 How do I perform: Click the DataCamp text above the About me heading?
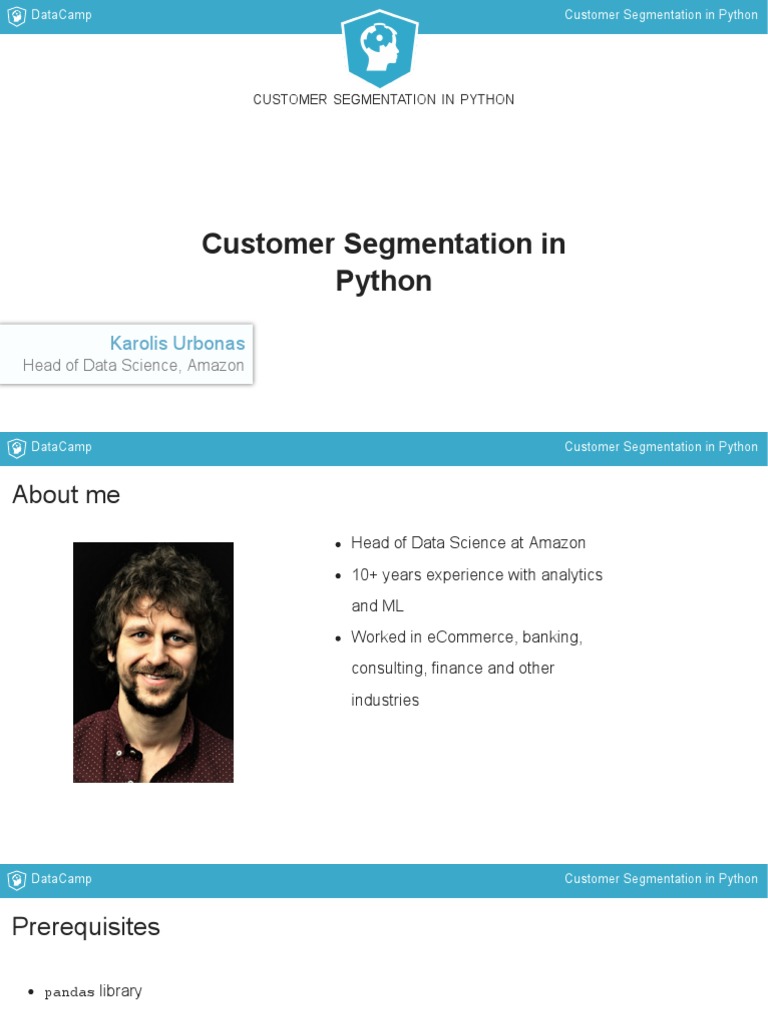click(62, 447)
